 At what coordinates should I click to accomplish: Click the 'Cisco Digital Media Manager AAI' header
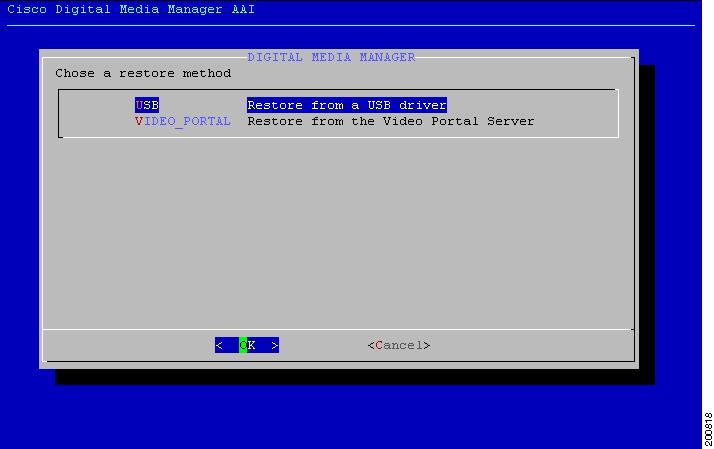(131, 10)
